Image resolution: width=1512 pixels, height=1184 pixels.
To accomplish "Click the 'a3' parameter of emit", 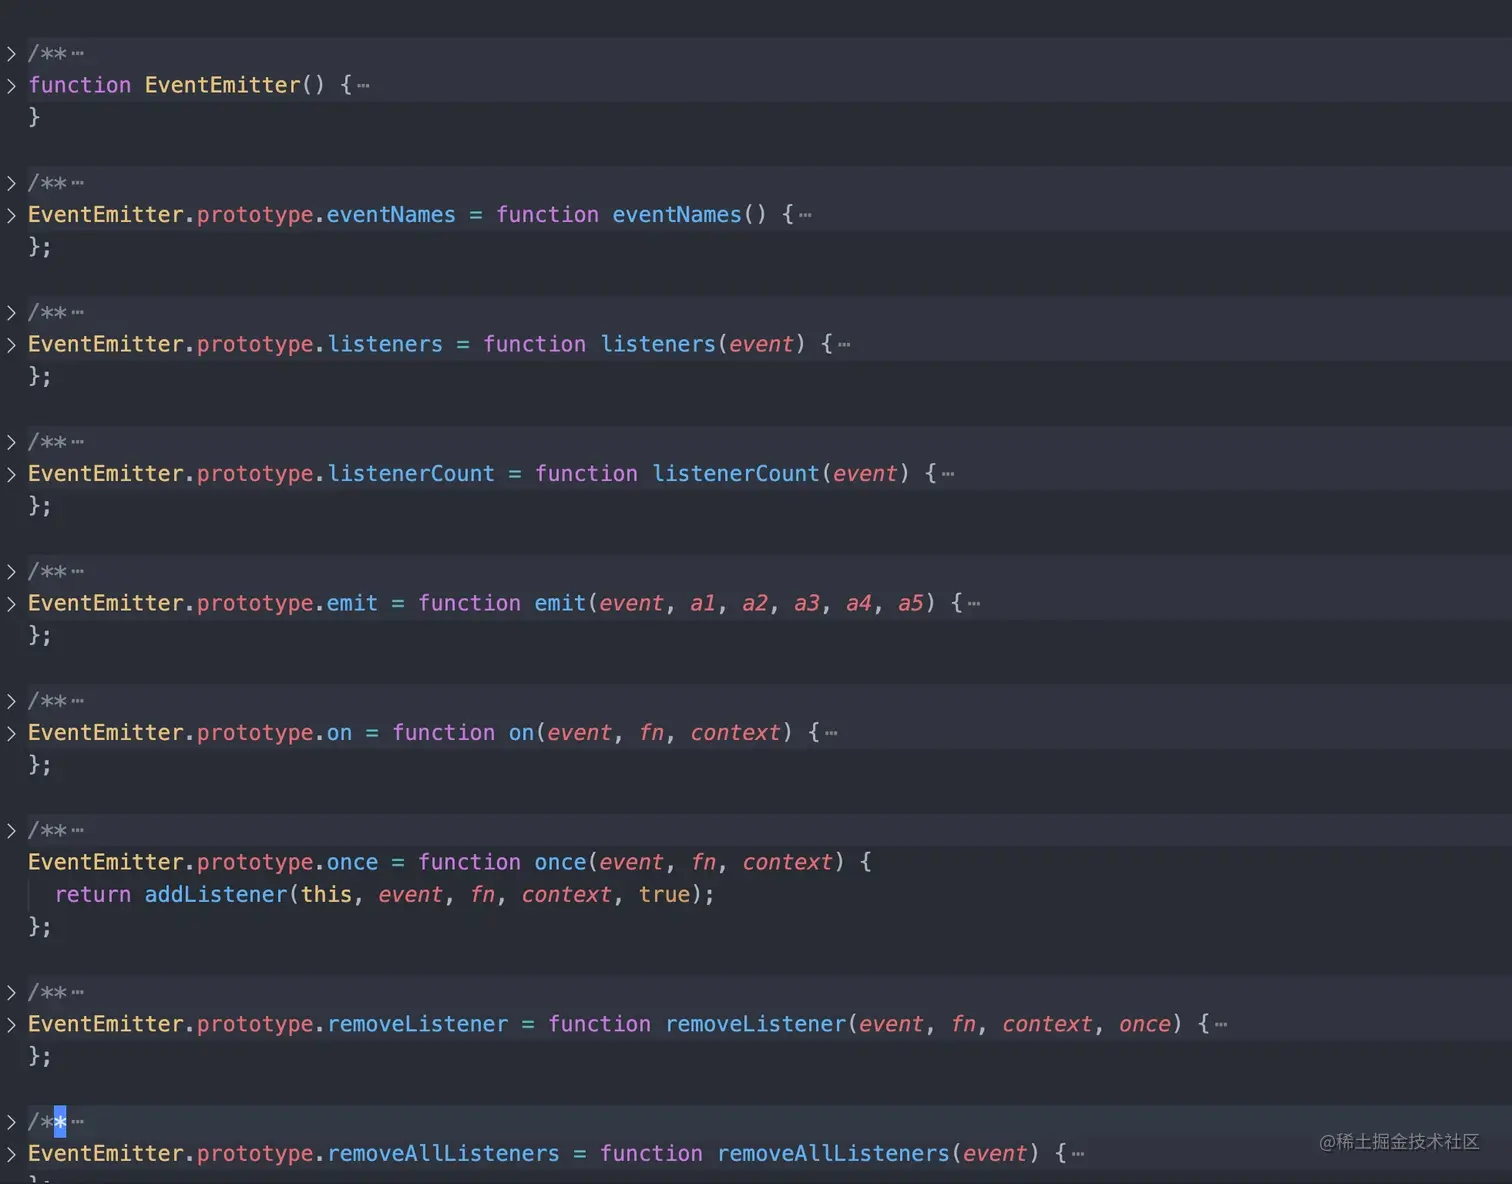I will [808, 604].
